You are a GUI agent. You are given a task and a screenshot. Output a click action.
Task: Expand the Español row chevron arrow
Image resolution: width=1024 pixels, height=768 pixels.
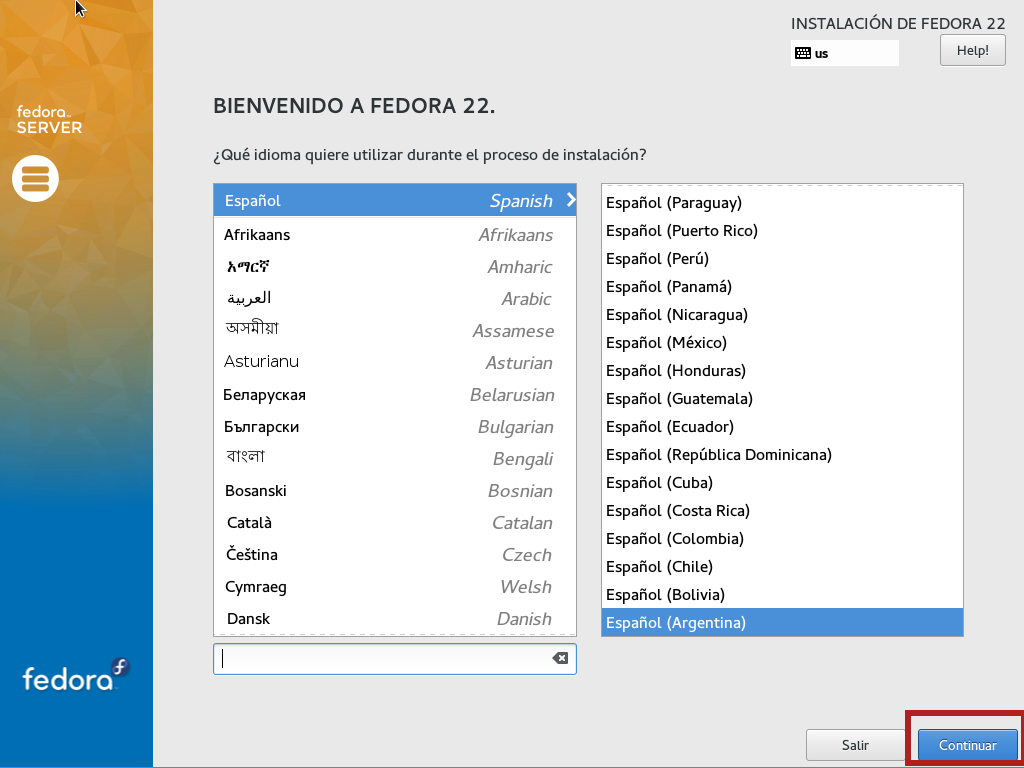[x=571, y=200]
